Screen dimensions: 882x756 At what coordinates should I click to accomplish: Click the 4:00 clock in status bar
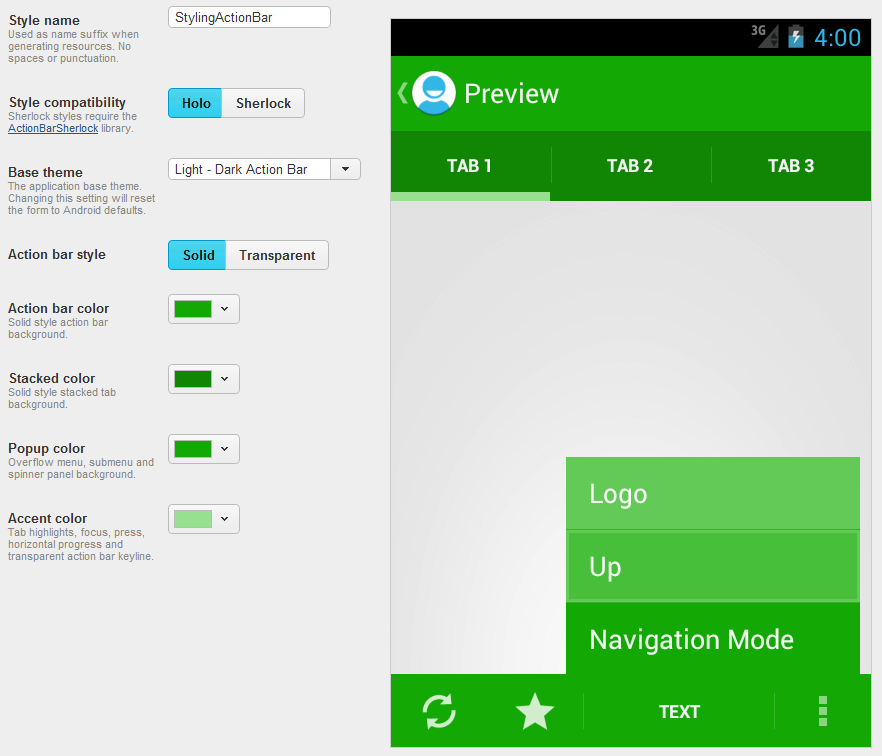point(837,38)
